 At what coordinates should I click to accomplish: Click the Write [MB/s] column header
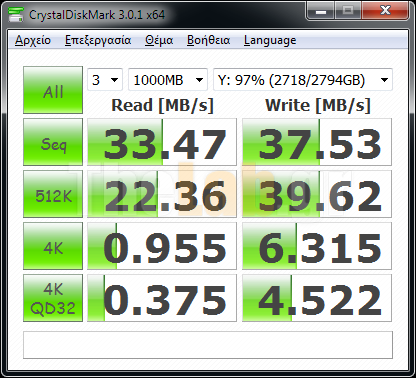(318, 105)
